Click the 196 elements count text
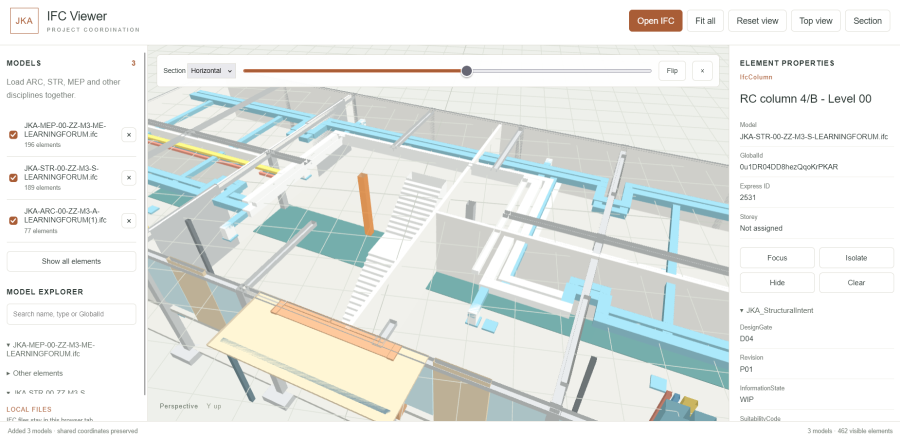Viewport: 900px width, 439px height. pyautogui.click(x=42, y=145)
